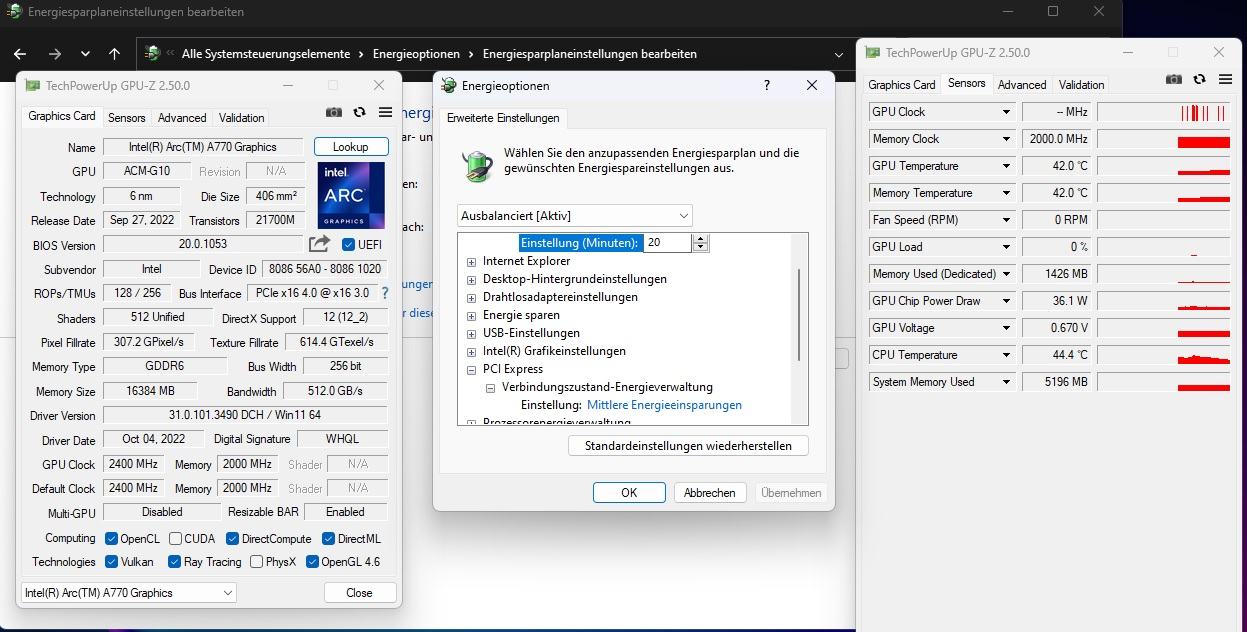Open the GPU Clock sensor dropdown
The width and height of the screenshot is (1247, 632).
[1006, 112]
